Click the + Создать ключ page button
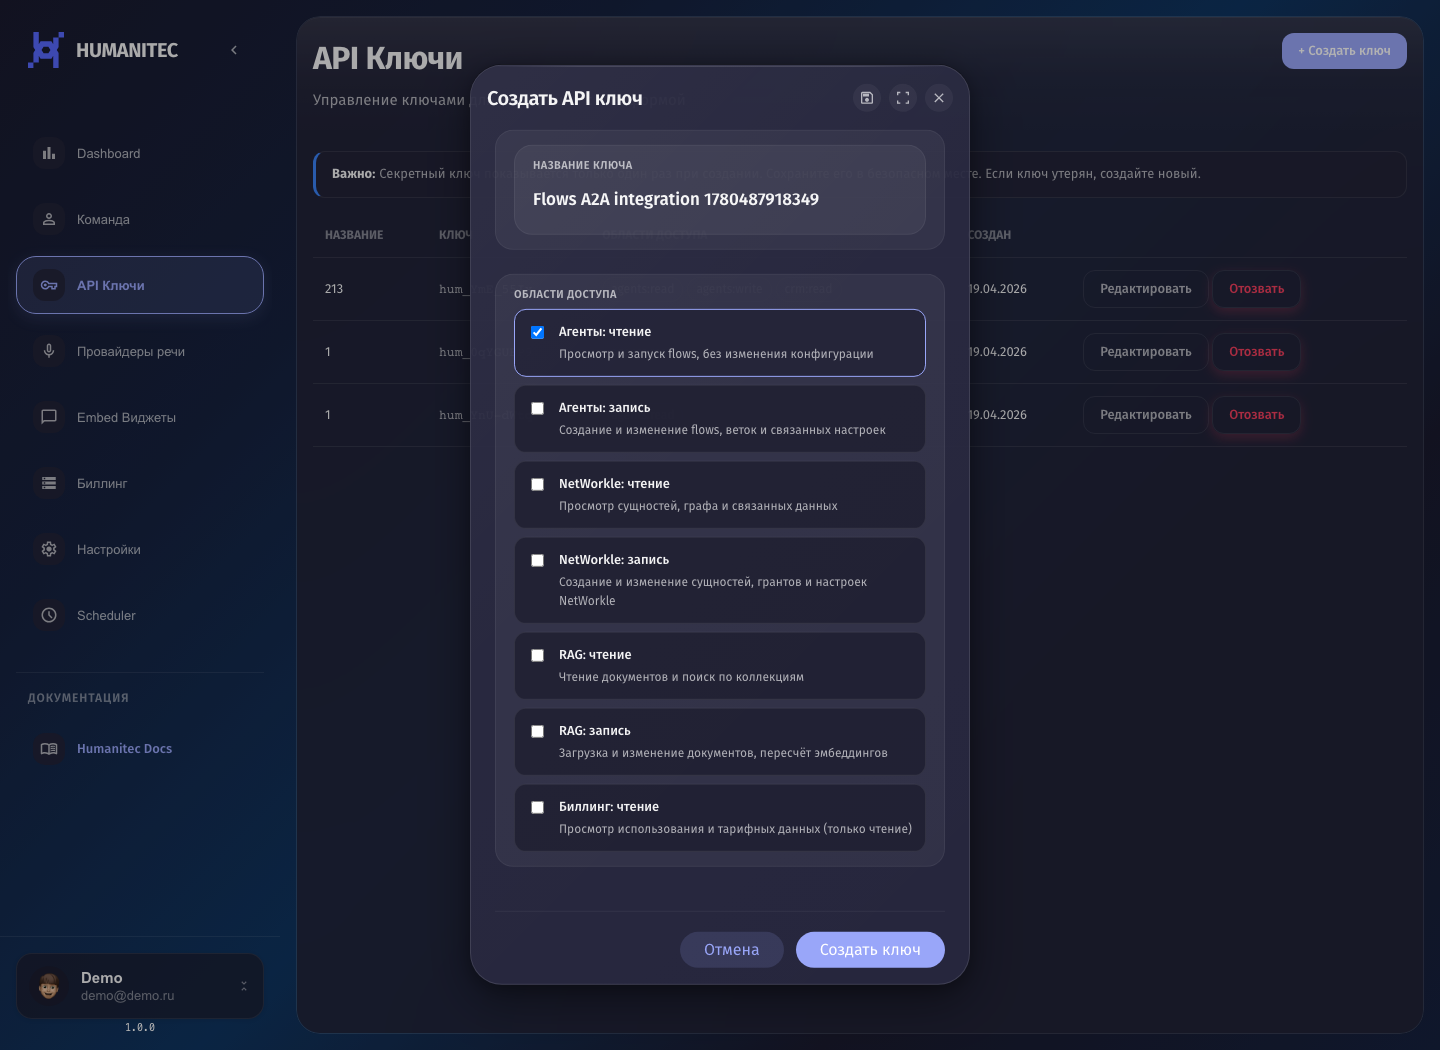The height and width of the screenshot is (1050, 1440). click(1344, 51)
